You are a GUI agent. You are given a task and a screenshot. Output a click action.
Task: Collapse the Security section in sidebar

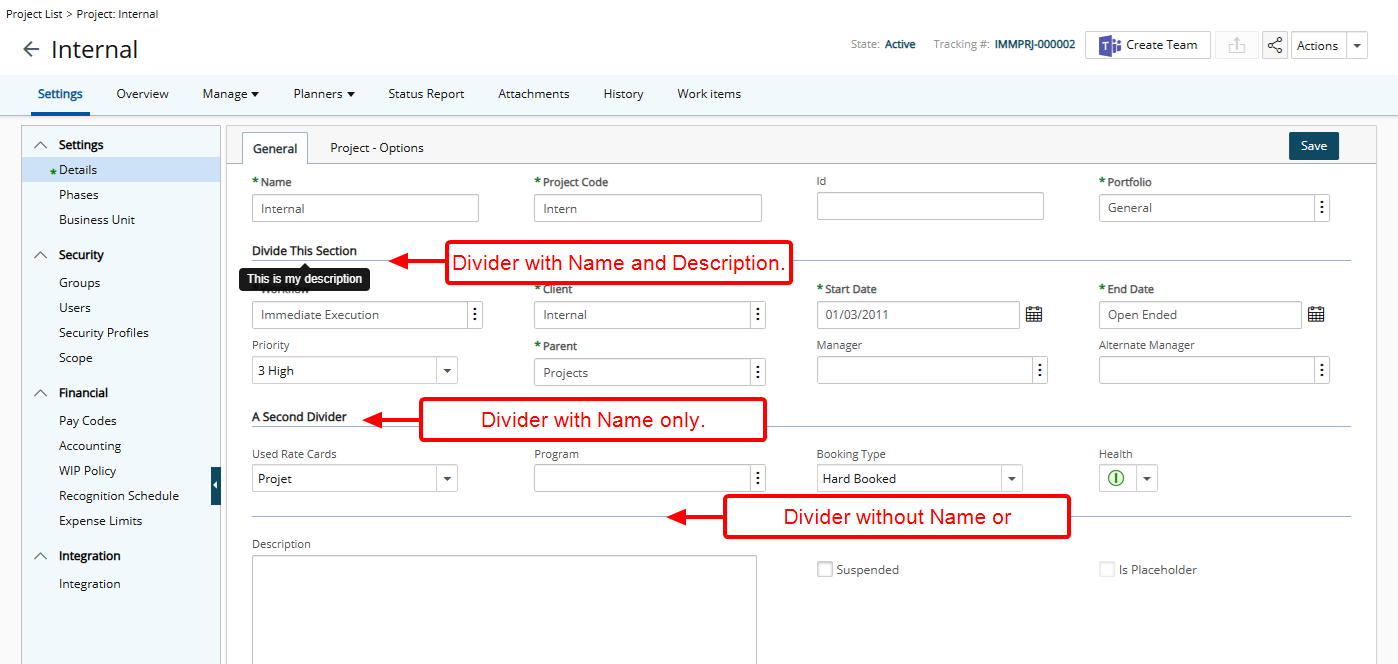point(40,255)
